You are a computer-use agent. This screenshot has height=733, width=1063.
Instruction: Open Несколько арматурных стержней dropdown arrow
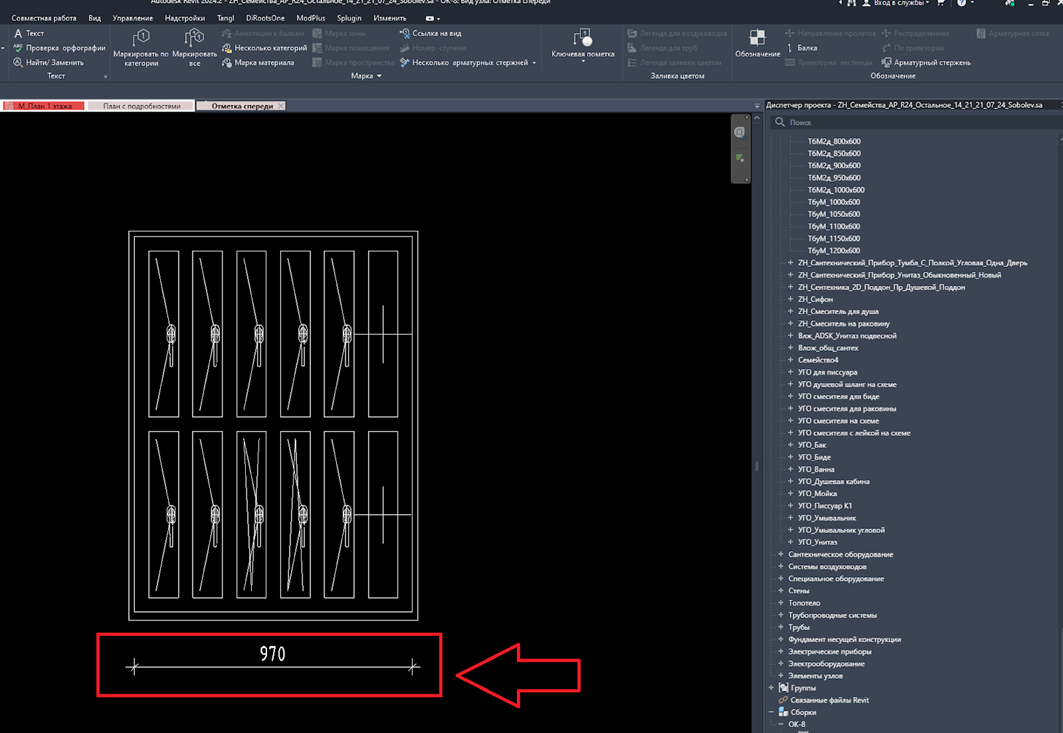(x=534, y=63)
